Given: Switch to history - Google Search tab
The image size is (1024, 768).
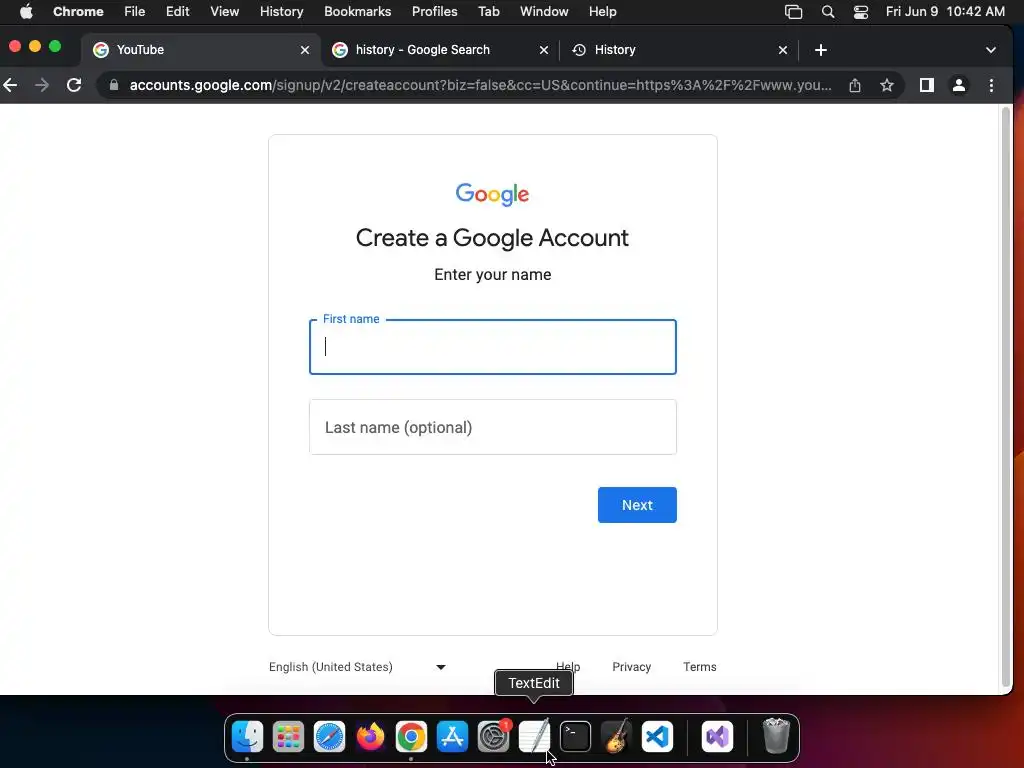Looking at the screenshot, I should [x=440, y=50].
